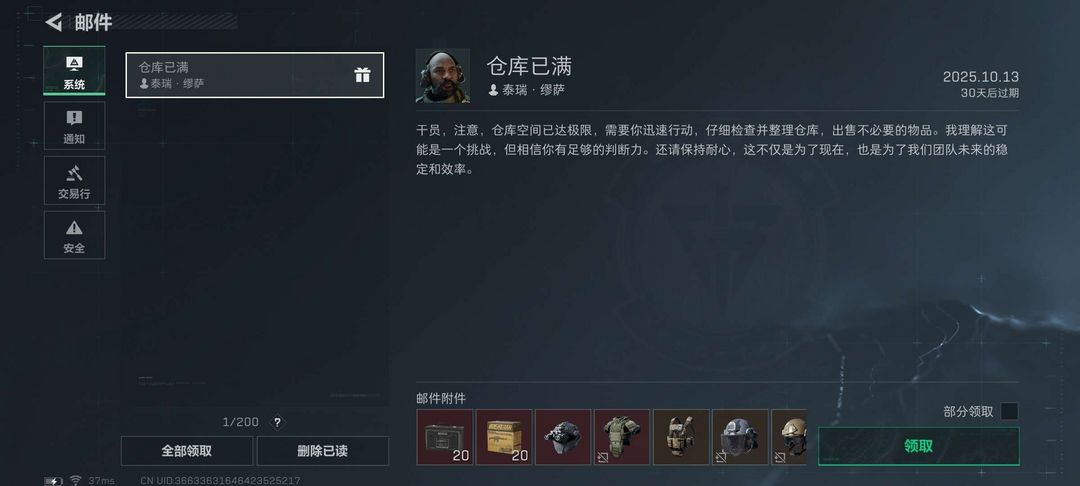Viewport: 1080px width, 486px height.
Task: Switch to the 通知 tab
Action: click(x=74, y=125)
